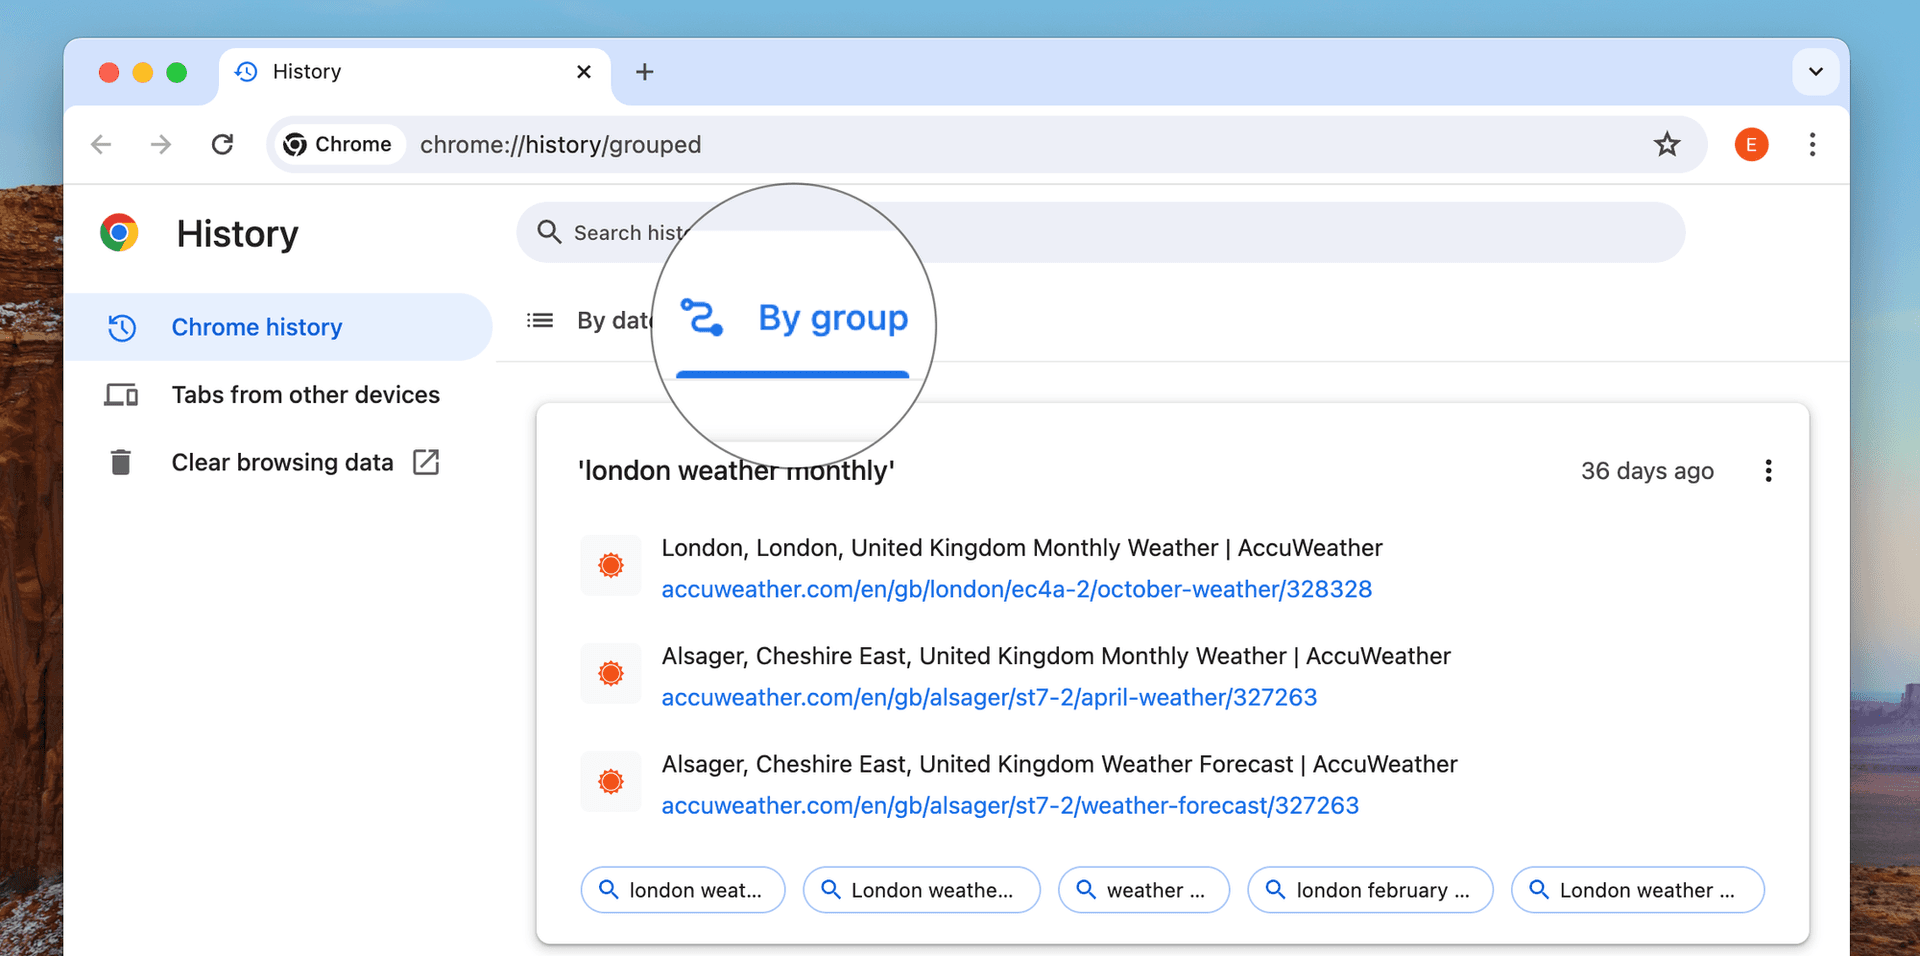Click the trash icon beside Clear browsing data
The height and width of the screenshot is (956, 1920).
click(x=120, y=462)
